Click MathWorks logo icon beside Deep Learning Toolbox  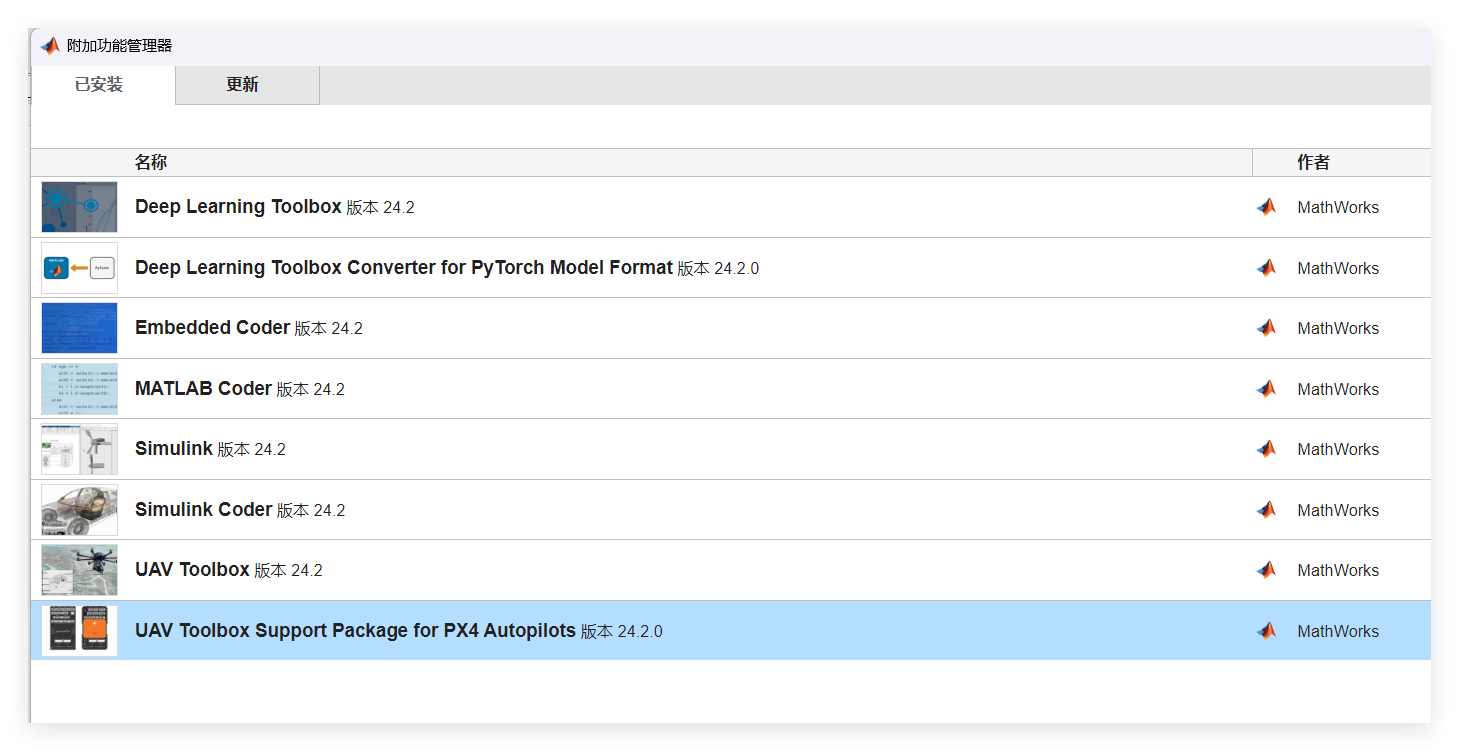click(1267, 207)
